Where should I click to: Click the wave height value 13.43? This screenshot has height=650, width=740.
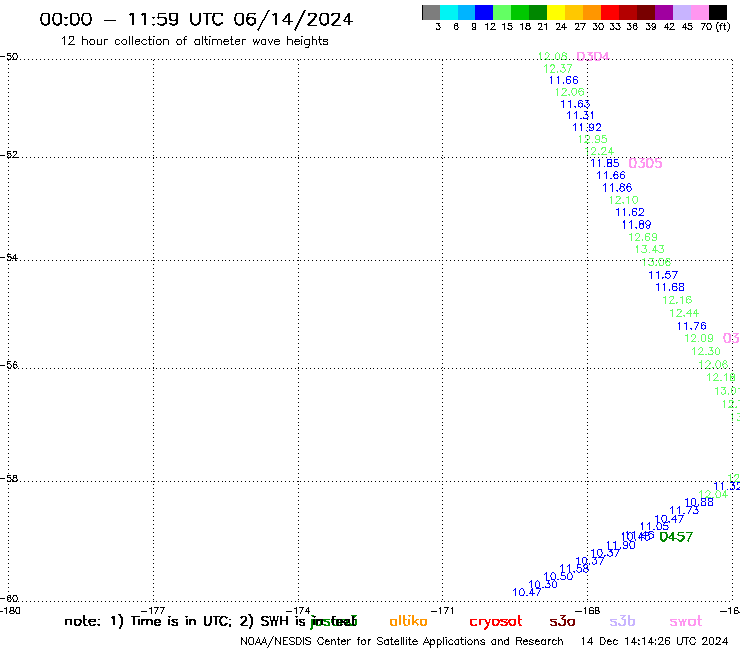(x=650, y=249)
